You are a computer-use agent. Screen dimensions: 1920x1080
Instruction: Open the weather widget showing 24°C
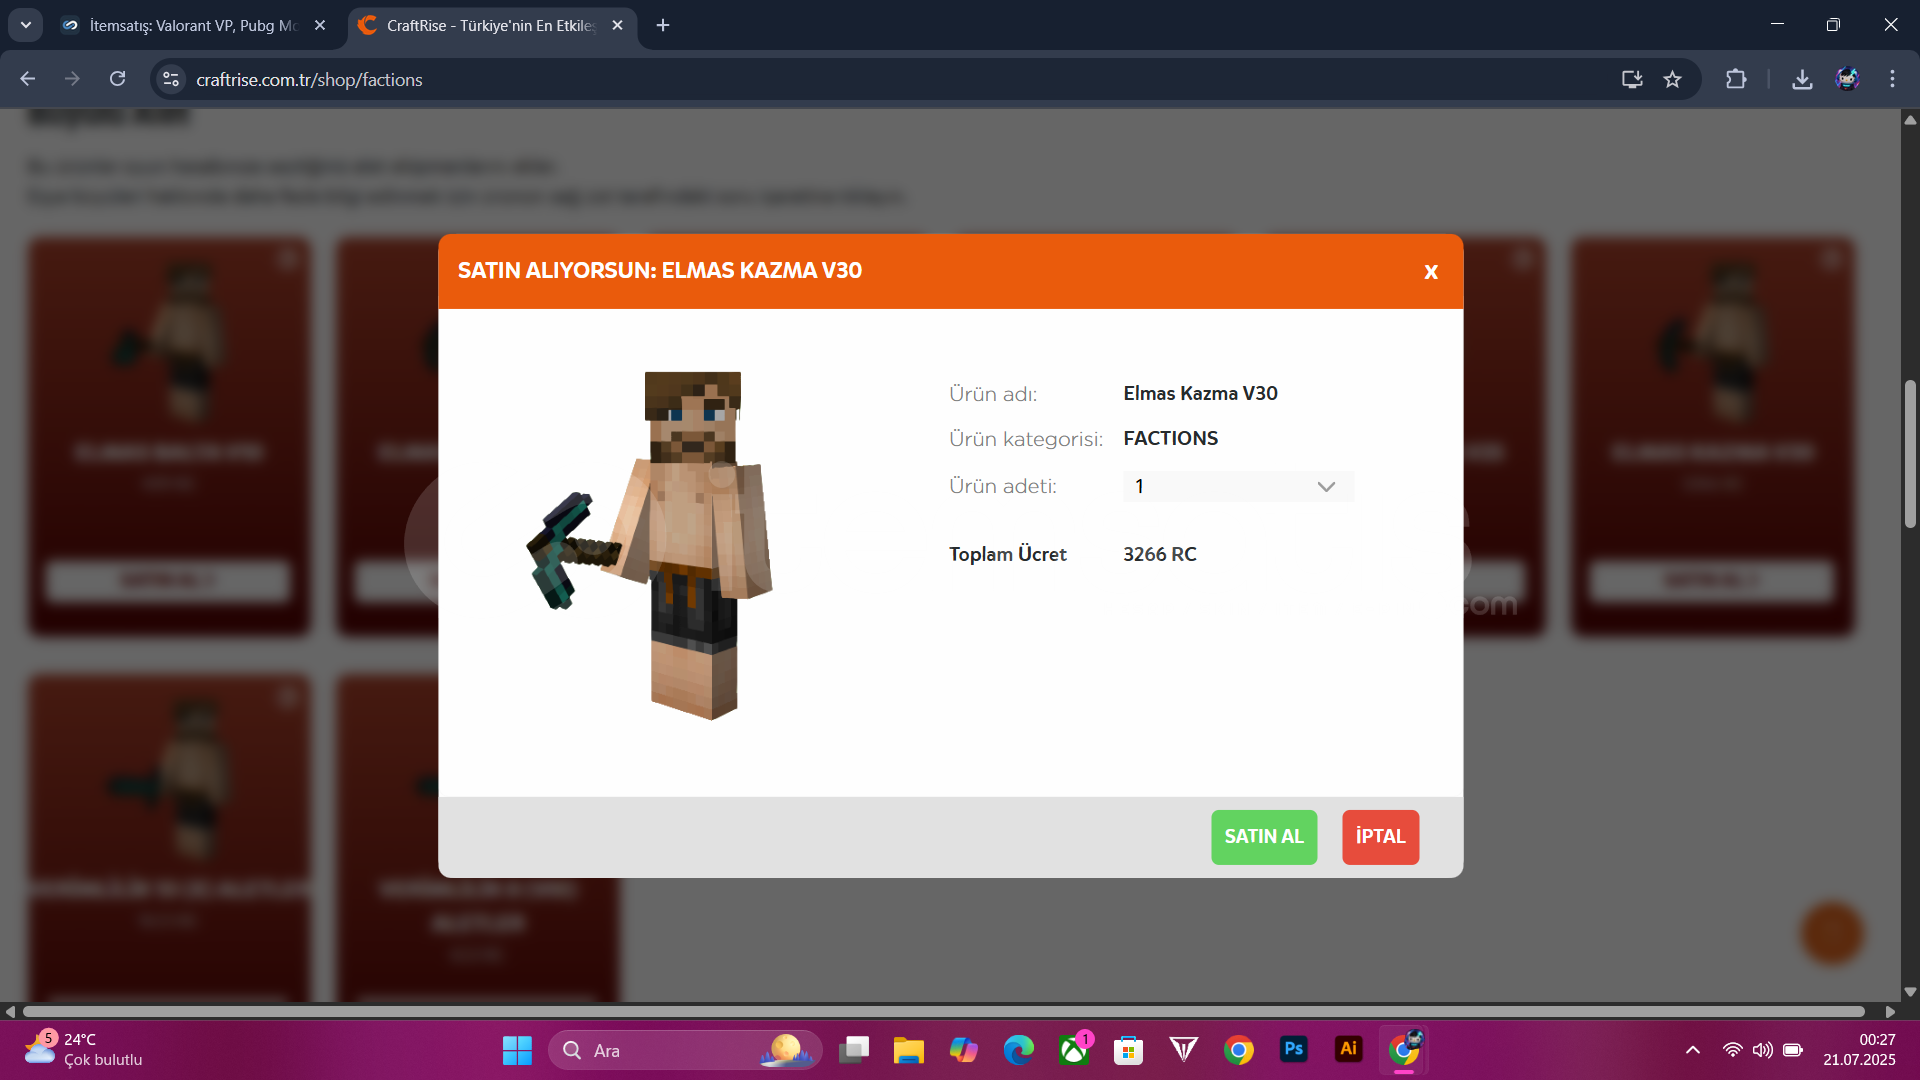[84, 1050]
